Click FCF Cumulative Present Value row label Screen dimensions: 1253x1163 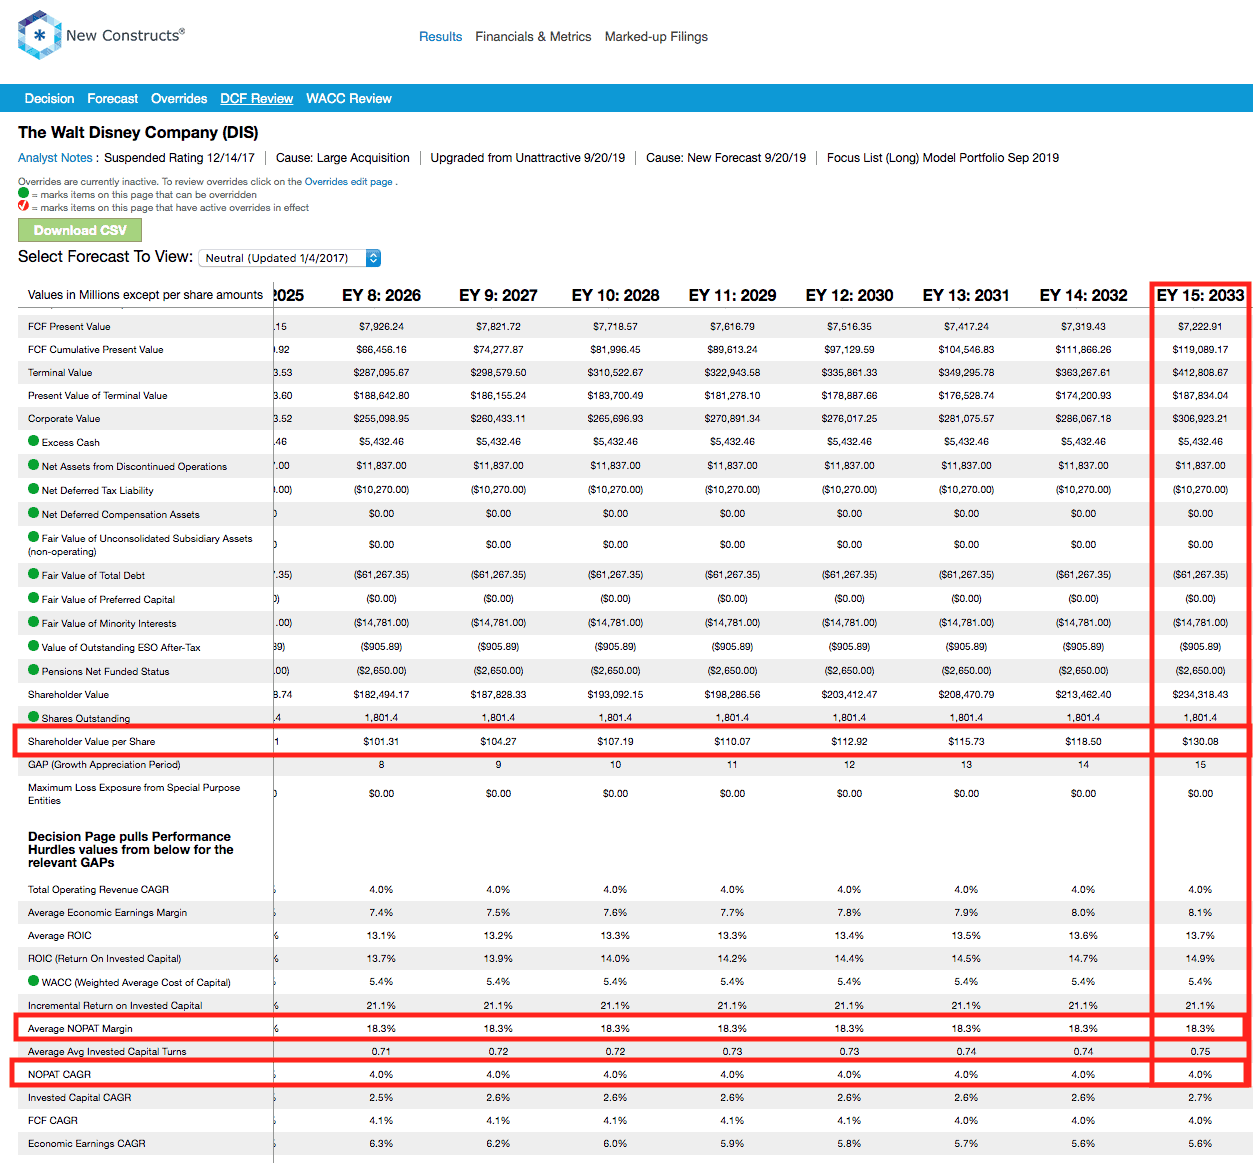[95, 349]
